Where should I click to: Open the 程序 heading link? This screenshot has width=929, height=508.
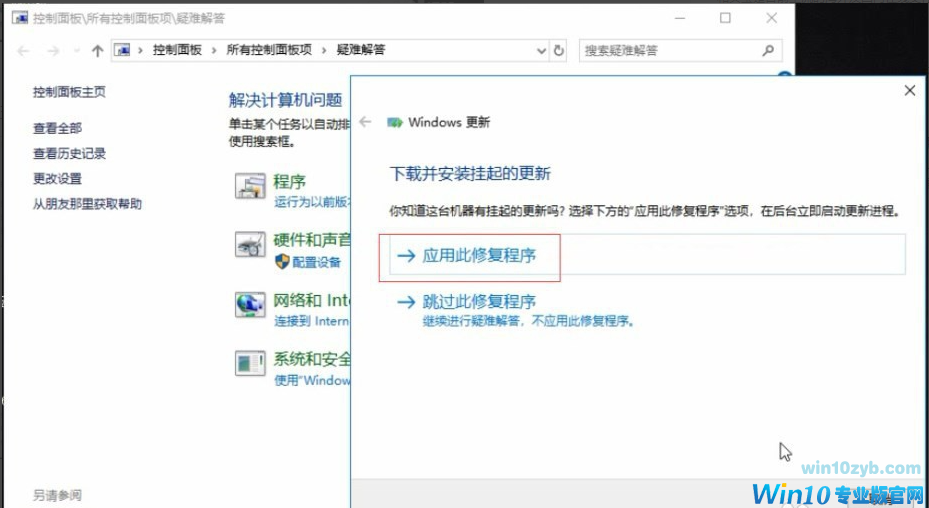tap(289, 181)
